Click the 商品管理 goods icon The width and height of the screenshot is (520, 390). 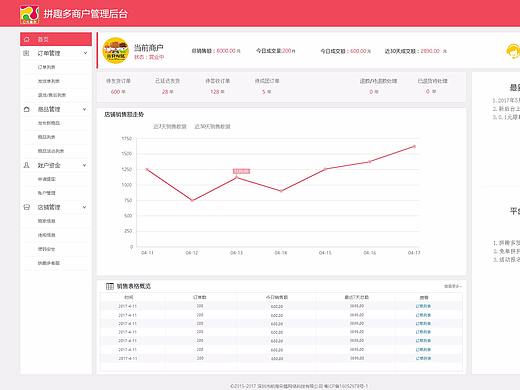coord(27,109)
